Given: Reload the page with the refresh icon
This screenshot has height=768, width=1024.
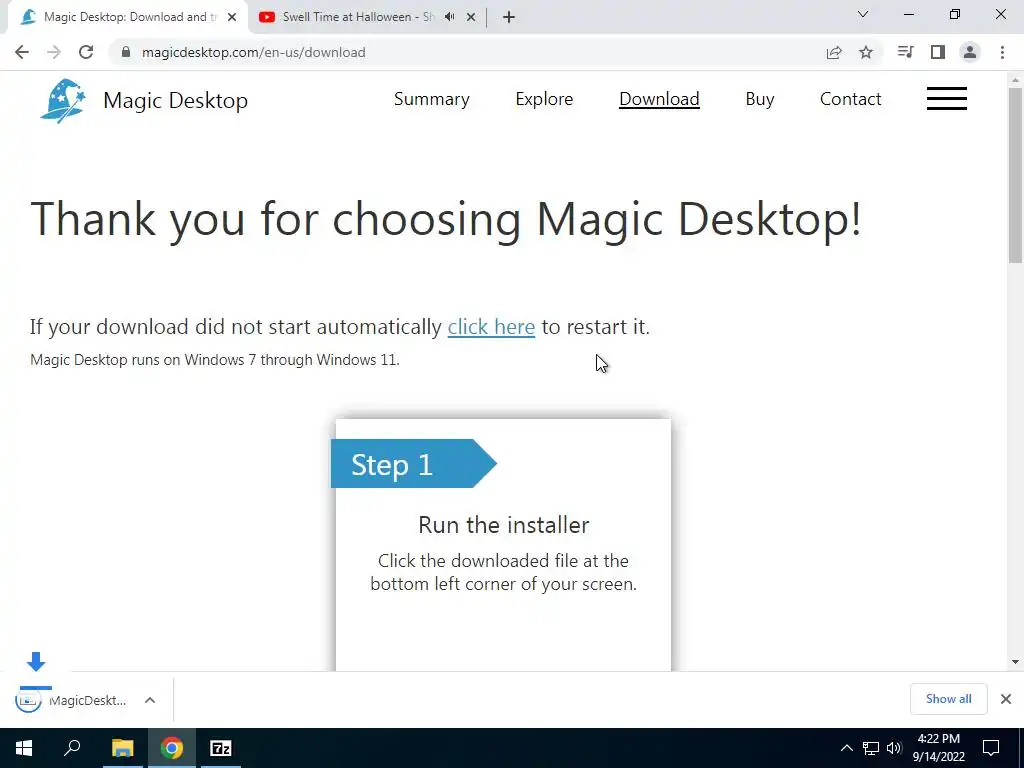Looking at the screenshot, I should (x=86, y=52).
